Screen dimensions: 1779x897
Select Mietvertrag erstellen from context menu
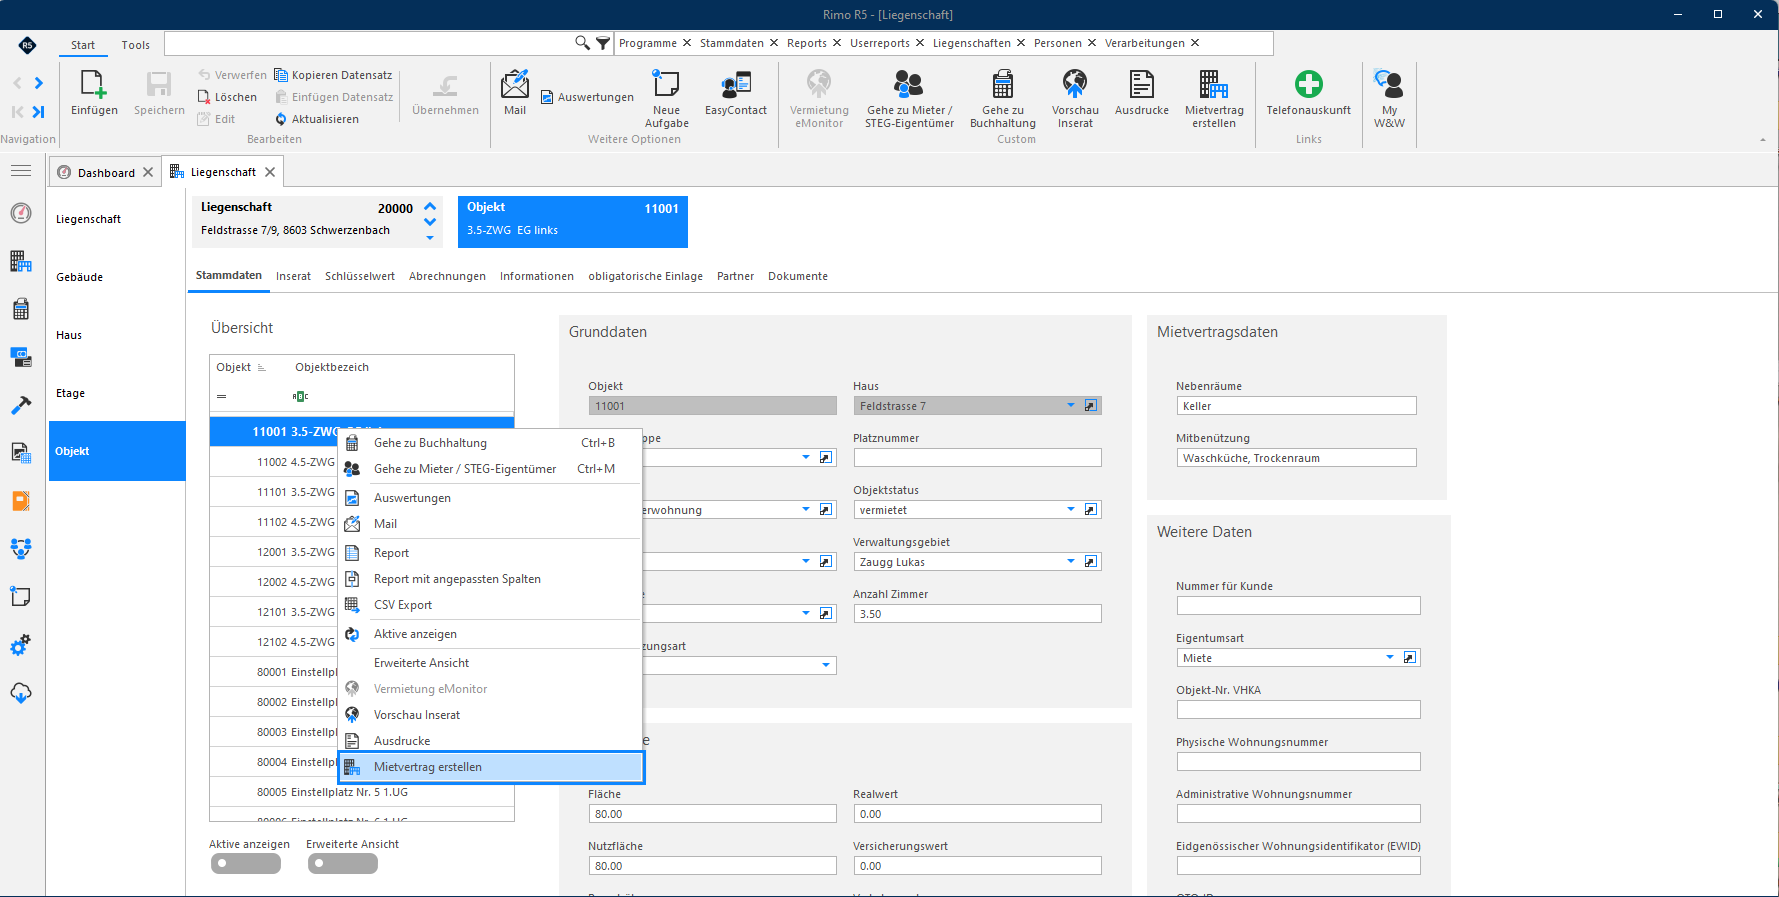491,767
